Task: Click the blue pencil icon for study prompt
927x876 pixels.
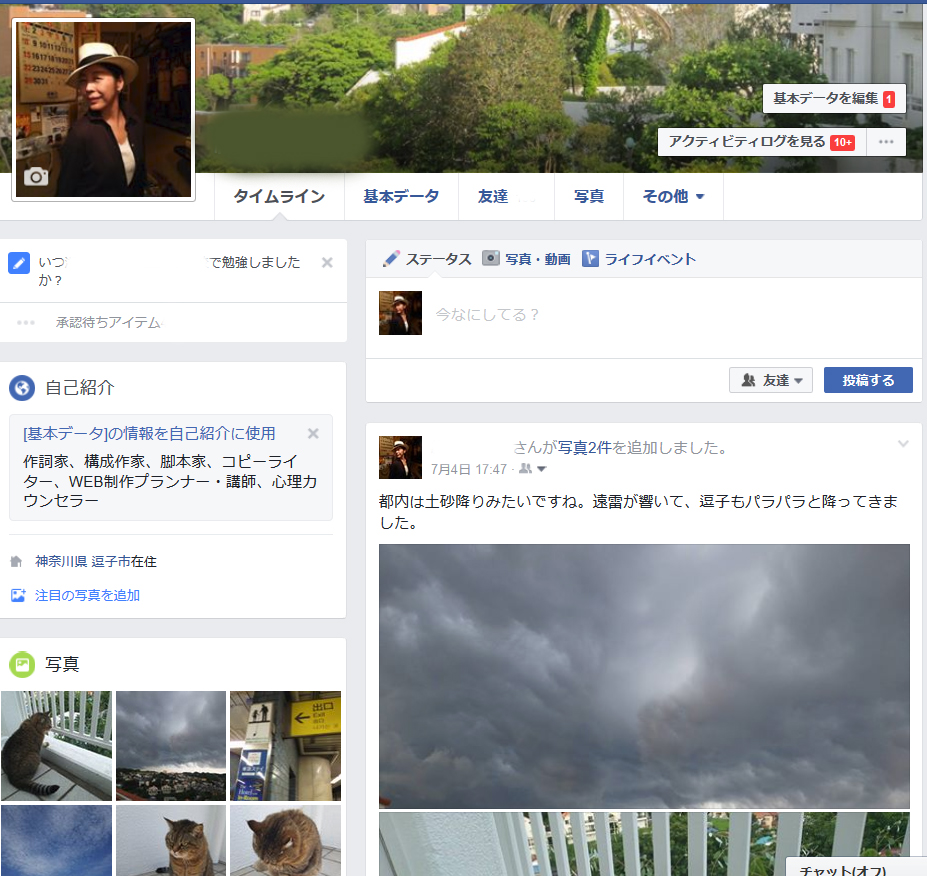Action: (19, 263)
